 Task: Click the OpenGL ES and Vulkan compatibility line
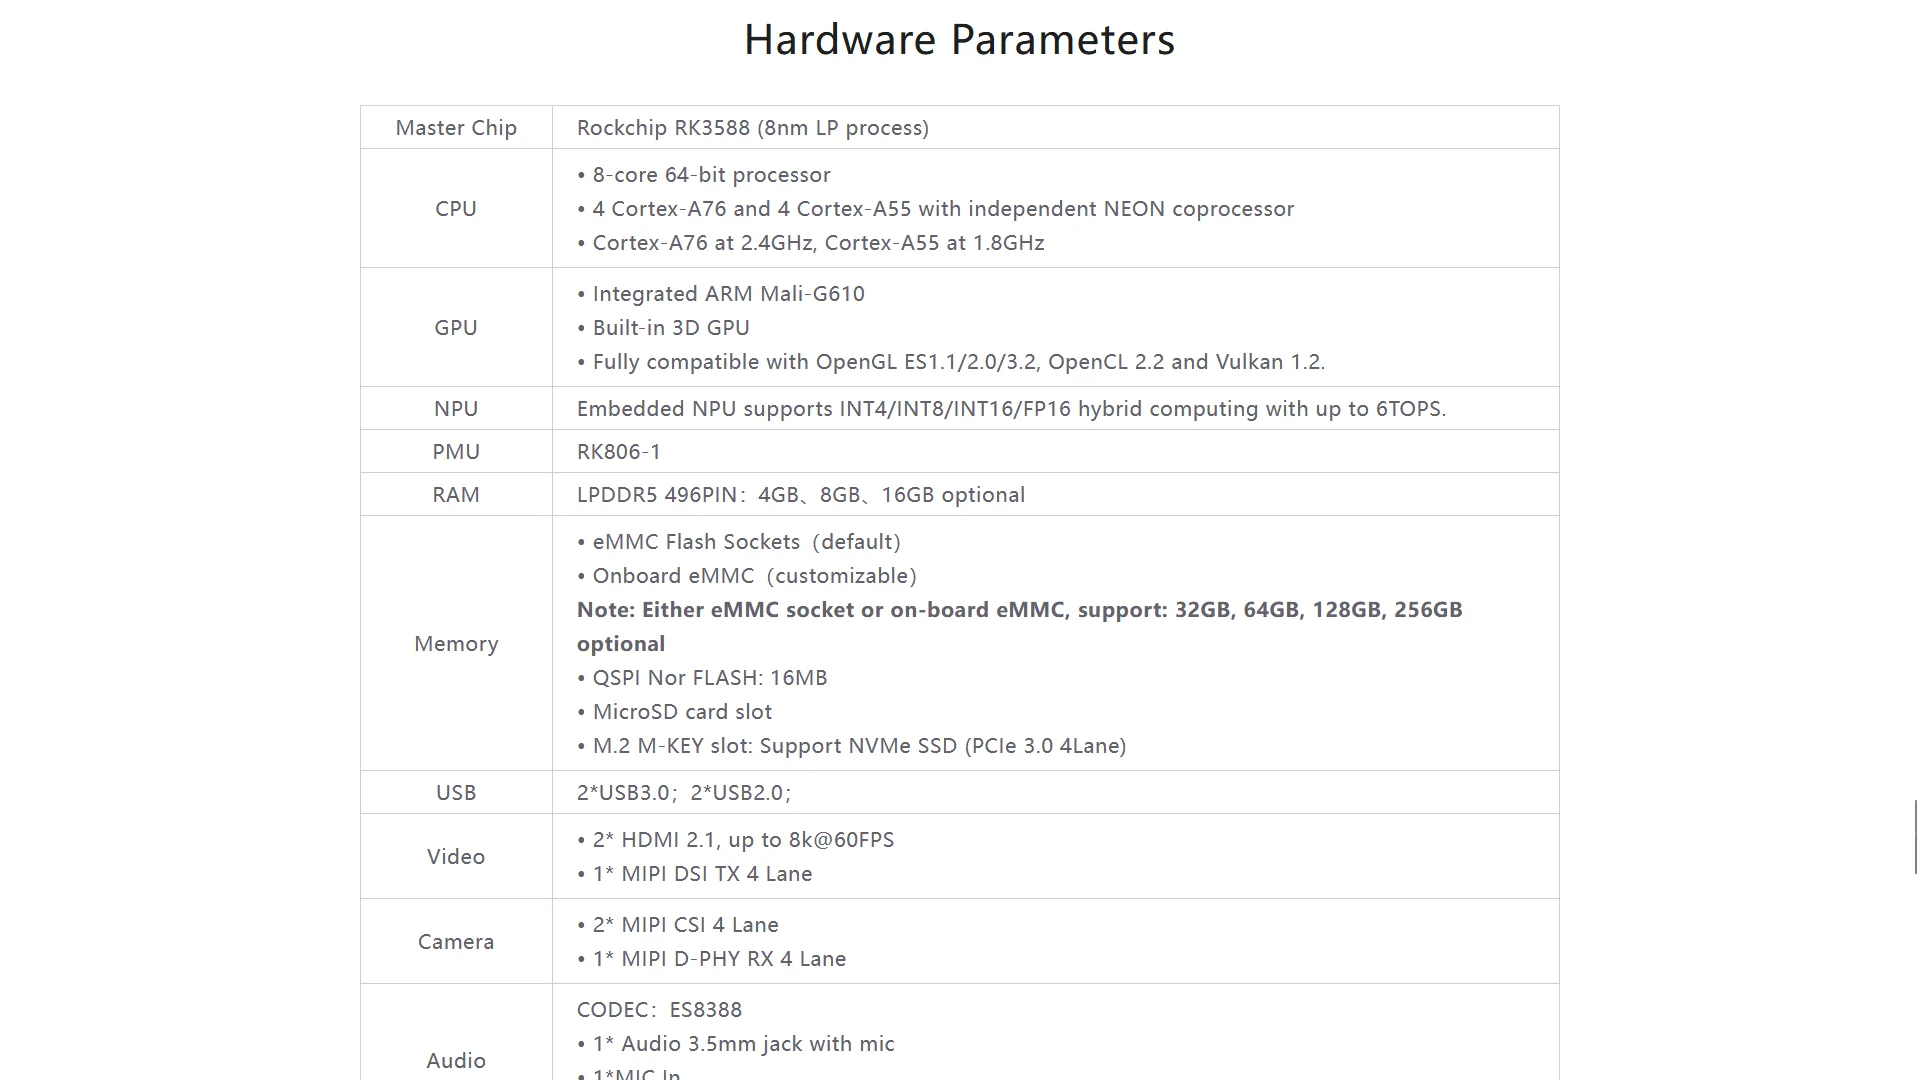tap(958, 362)
